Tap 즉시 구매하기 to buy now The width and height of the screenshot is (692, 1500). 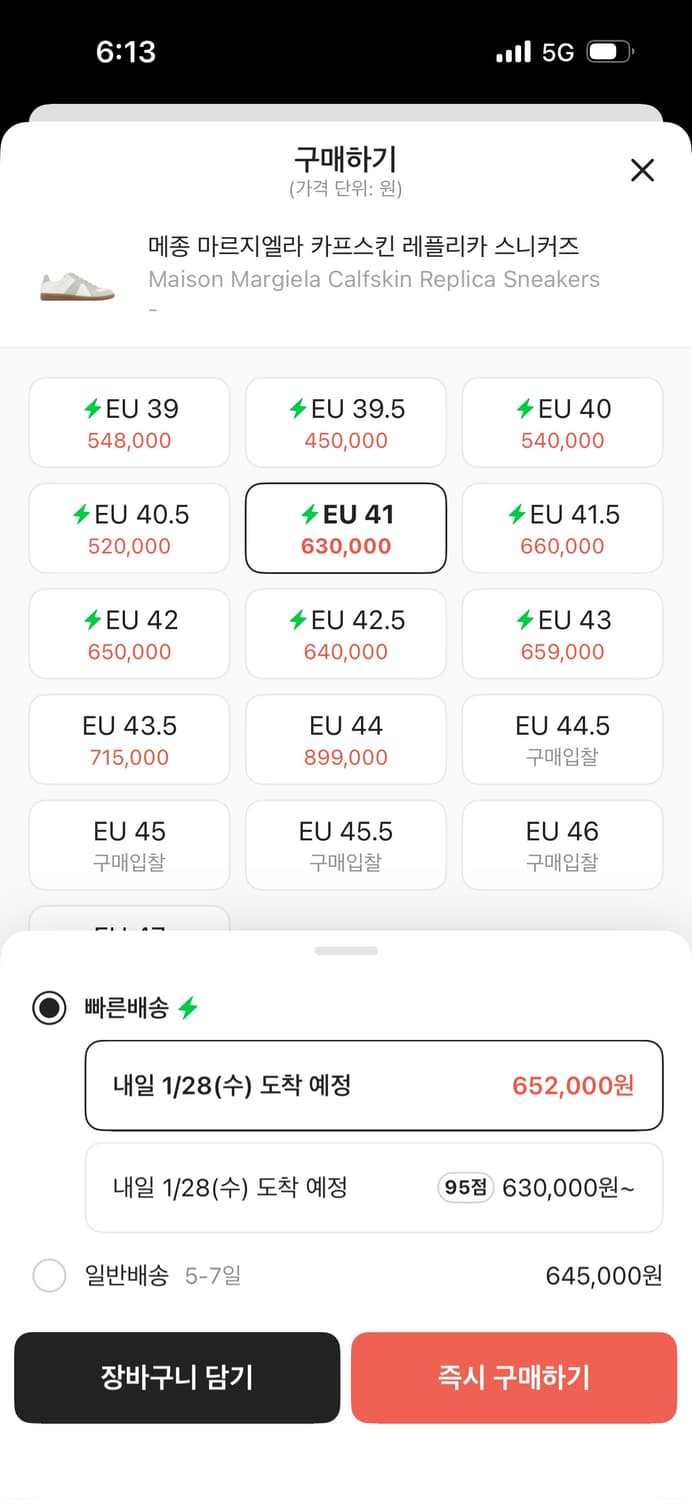click(513, 1377)
